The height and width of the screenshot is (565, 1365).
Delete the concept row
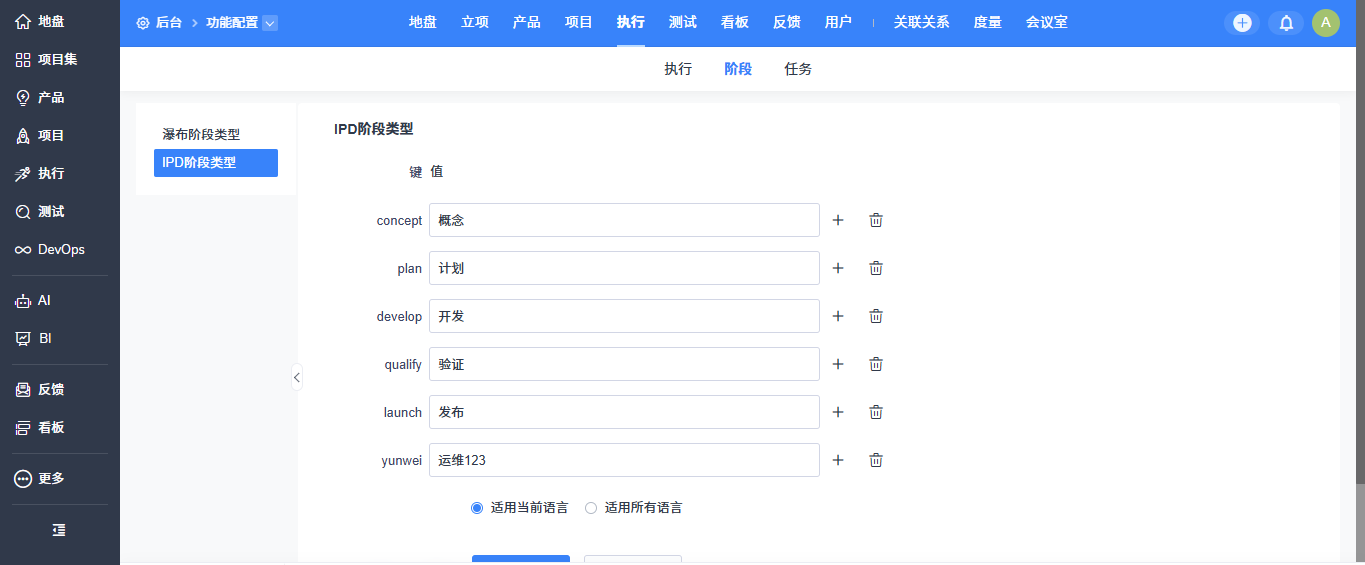(x=876, y=220)
